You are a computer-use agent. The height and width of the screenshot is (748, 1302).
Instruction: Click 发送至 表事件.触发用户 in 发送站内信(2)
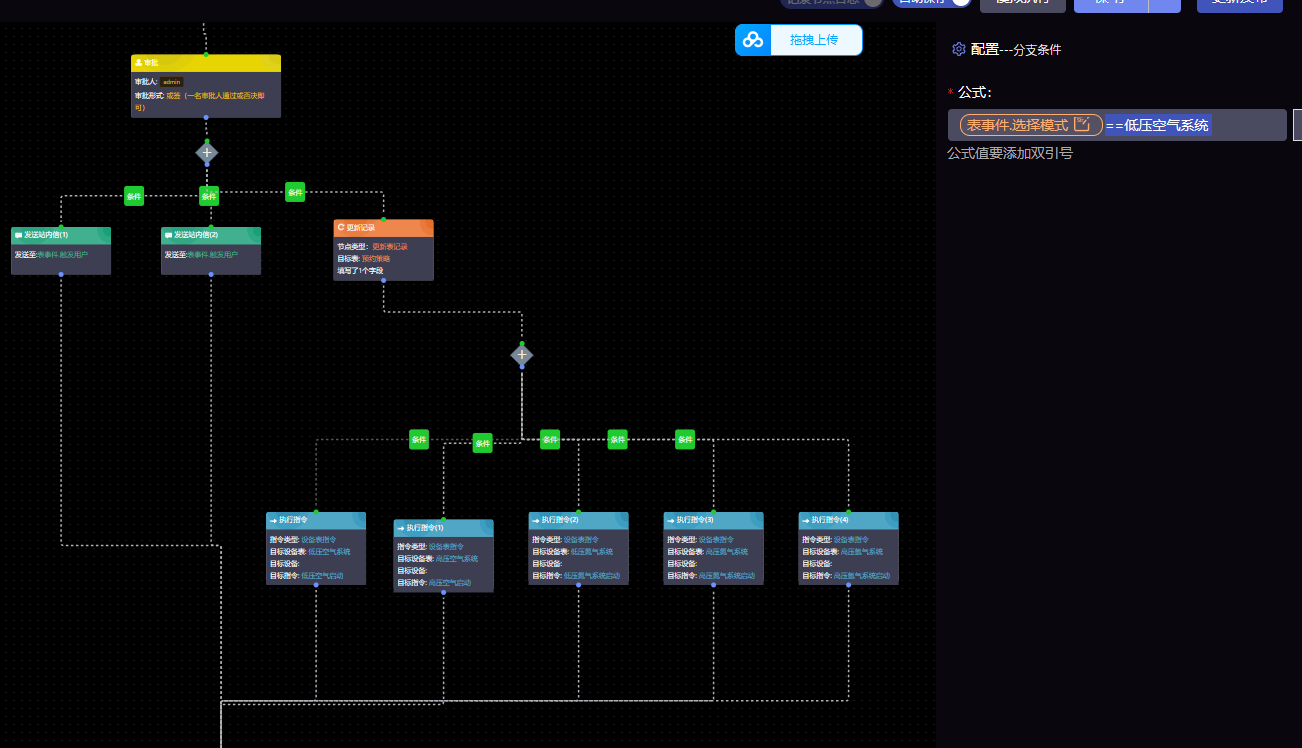pos(201,255)
